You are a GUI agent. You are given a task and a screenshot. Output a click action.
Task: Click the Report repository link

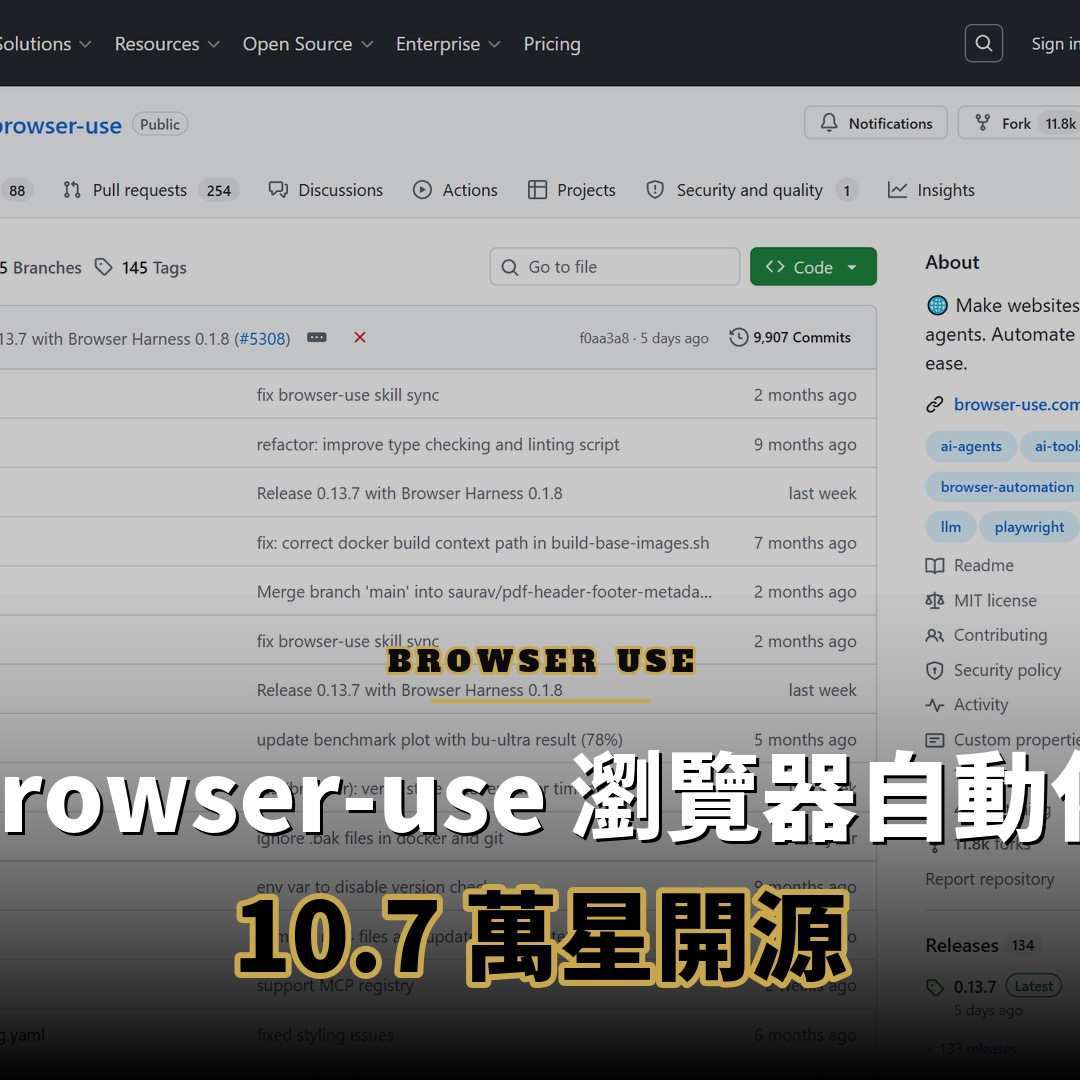(990, 879)
